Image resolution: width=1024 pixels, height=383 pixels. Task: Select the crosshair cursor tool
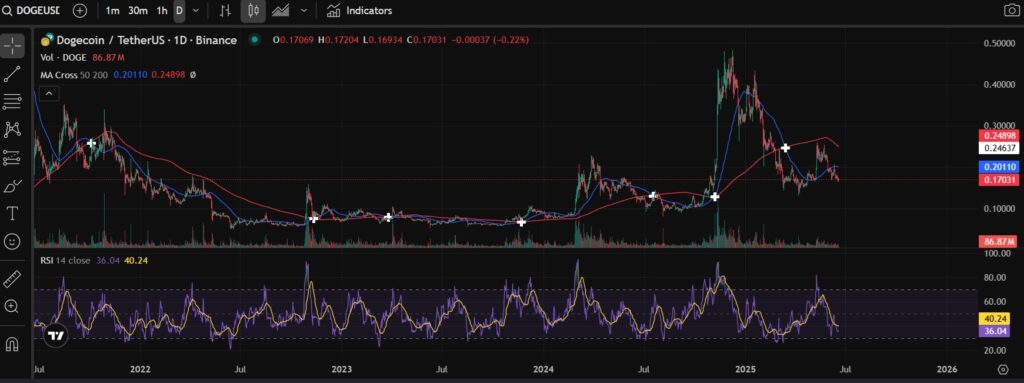coord(12,46)
